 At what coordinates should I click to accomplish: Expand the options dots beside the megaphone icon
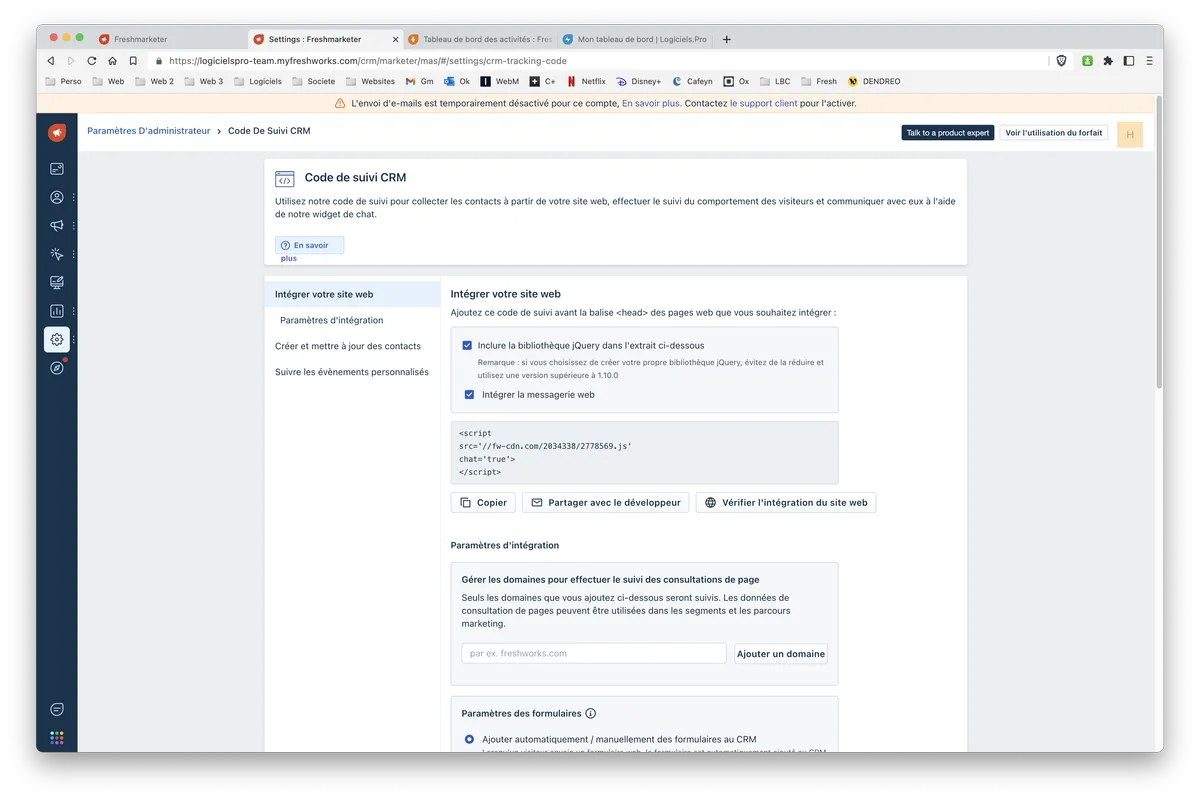74,226
